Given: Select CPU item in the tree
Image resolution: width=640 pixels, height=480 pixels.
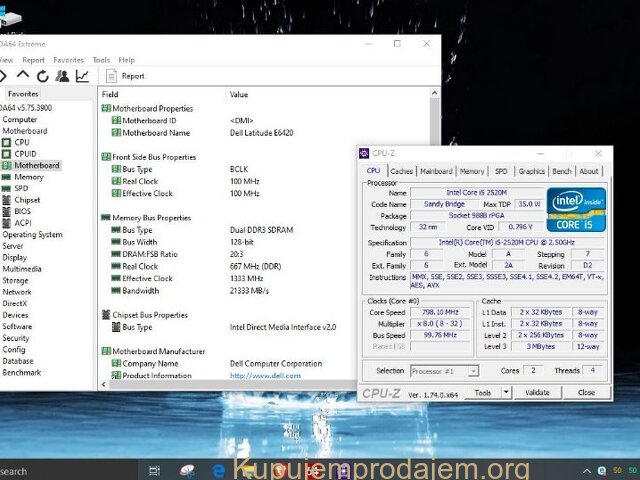Looking at the screenshot, I should (x=21, y=142).
